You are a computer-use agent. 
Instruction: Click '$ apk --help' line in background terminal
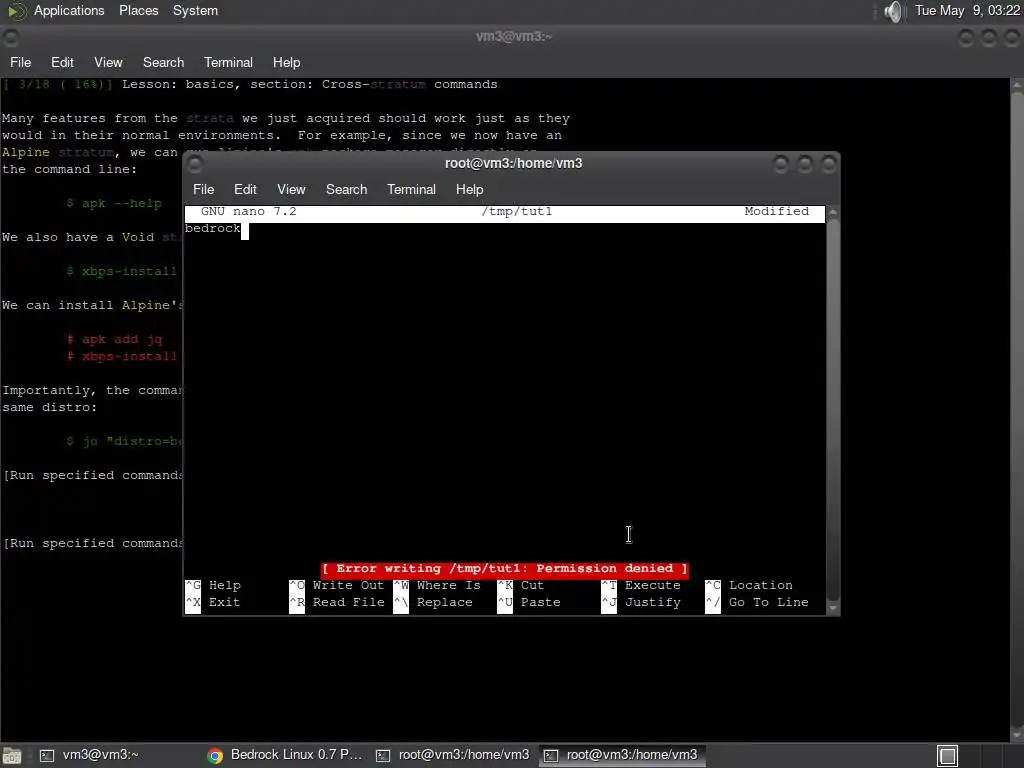click(114, 204)
